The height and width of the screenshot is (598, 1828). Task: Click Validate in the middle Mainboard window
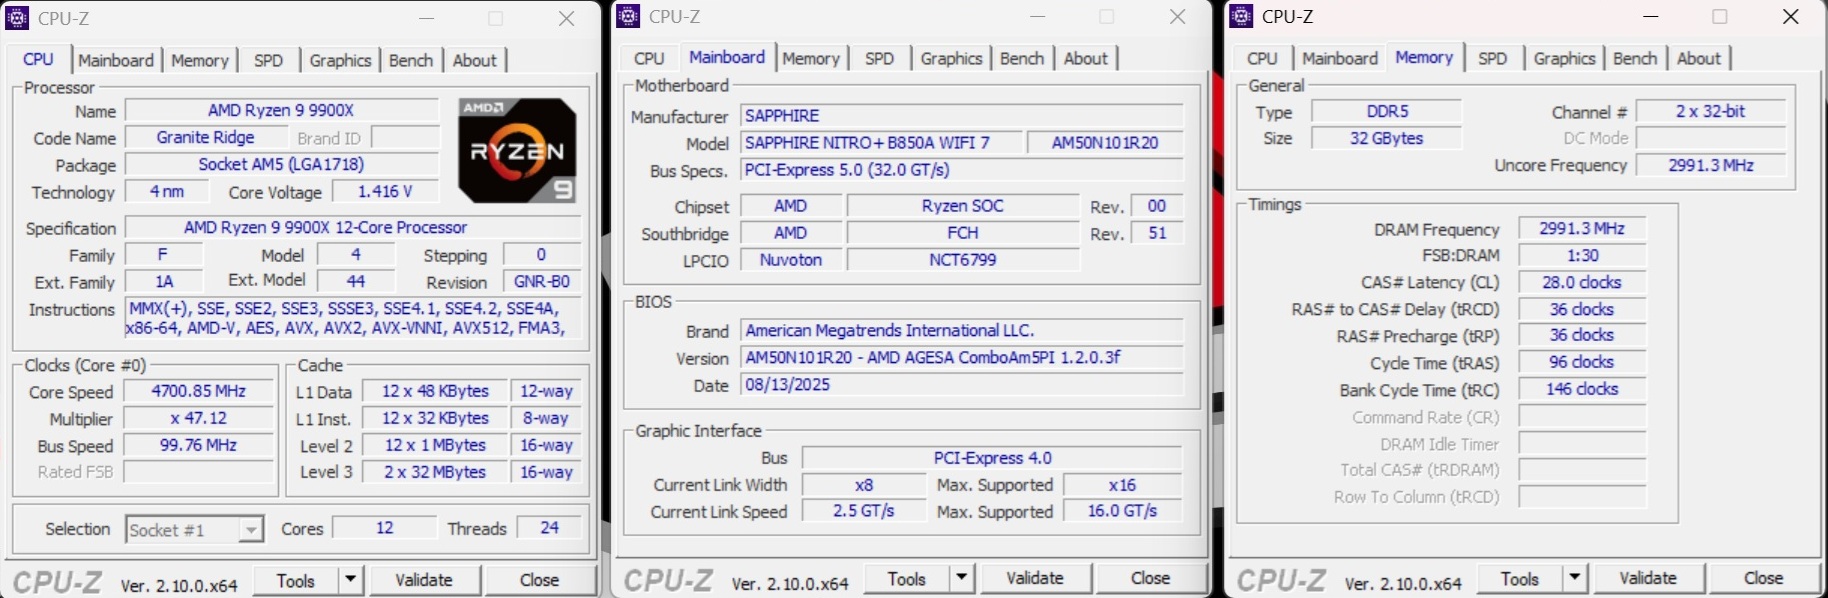(x=1035, y=578)
